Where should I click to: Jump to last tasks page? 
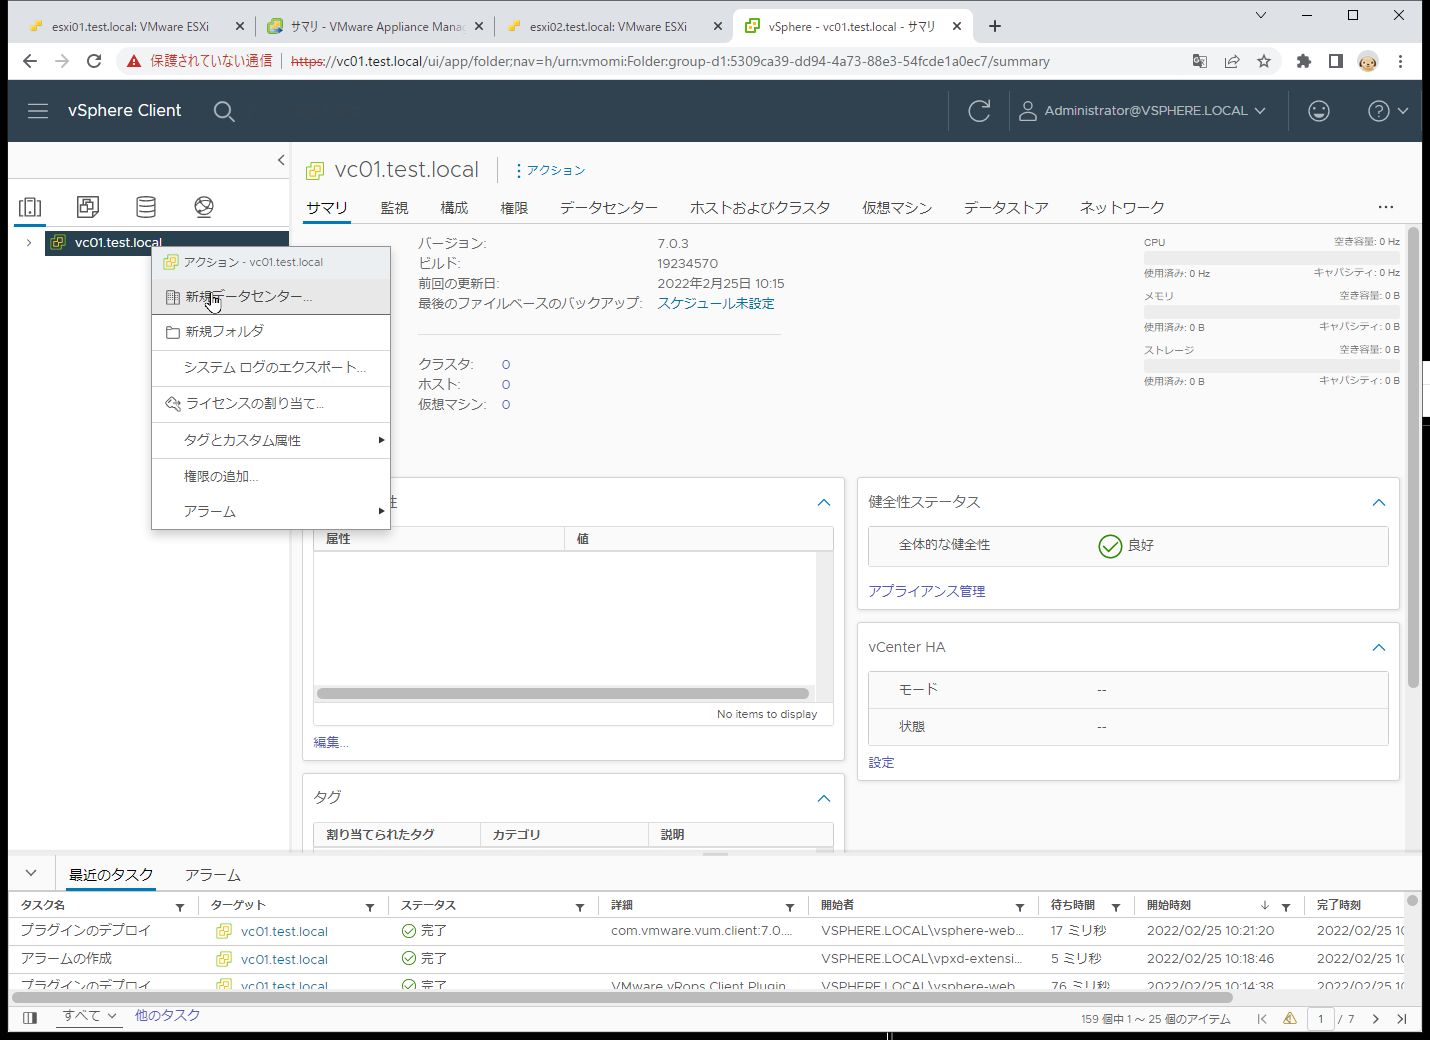[x=1402, y=1019]
